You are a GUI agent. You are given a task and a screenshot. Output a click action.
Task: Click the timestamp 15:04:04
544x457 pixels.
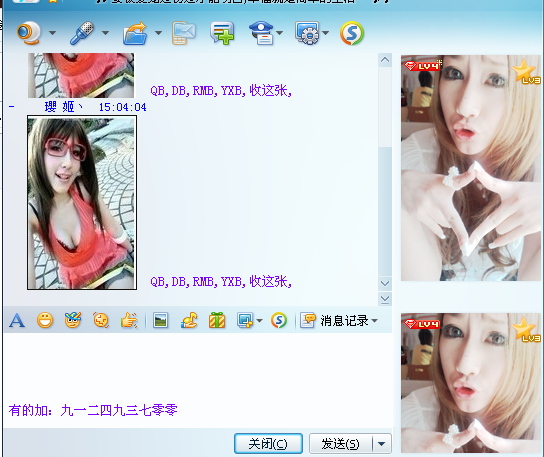(122, 107)
